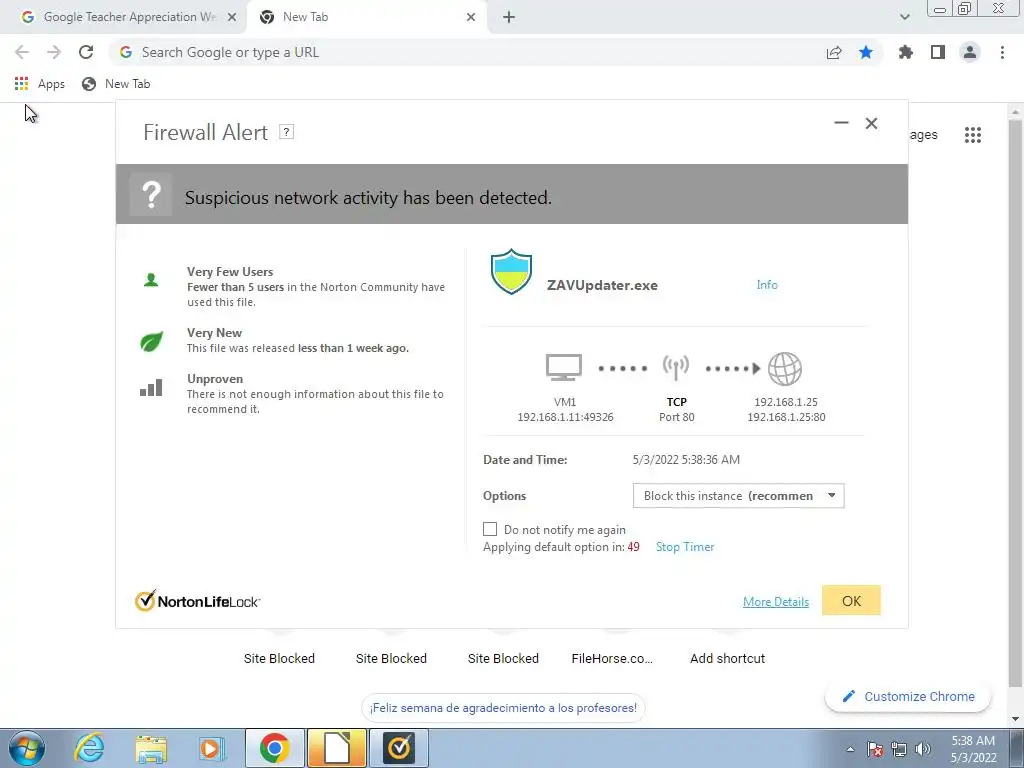
Task: Click the NortonLifeLock logo
Action: point(197,601)
